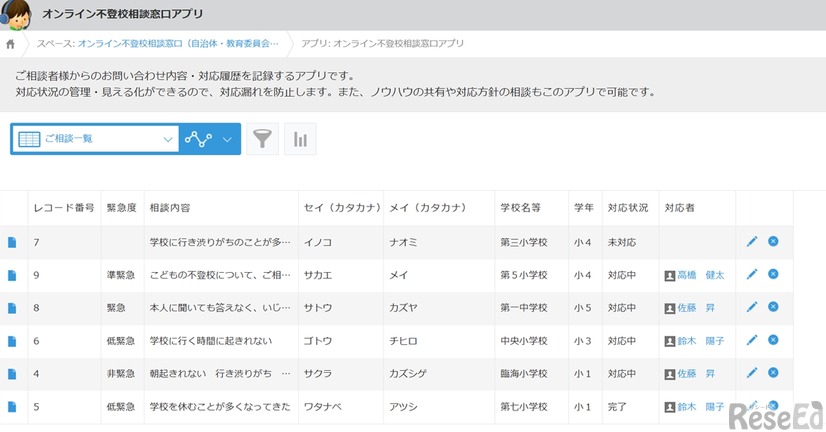Open assignee 鈴木 陽子 in record 6
The image size is (826, 432).
[700, 340]
